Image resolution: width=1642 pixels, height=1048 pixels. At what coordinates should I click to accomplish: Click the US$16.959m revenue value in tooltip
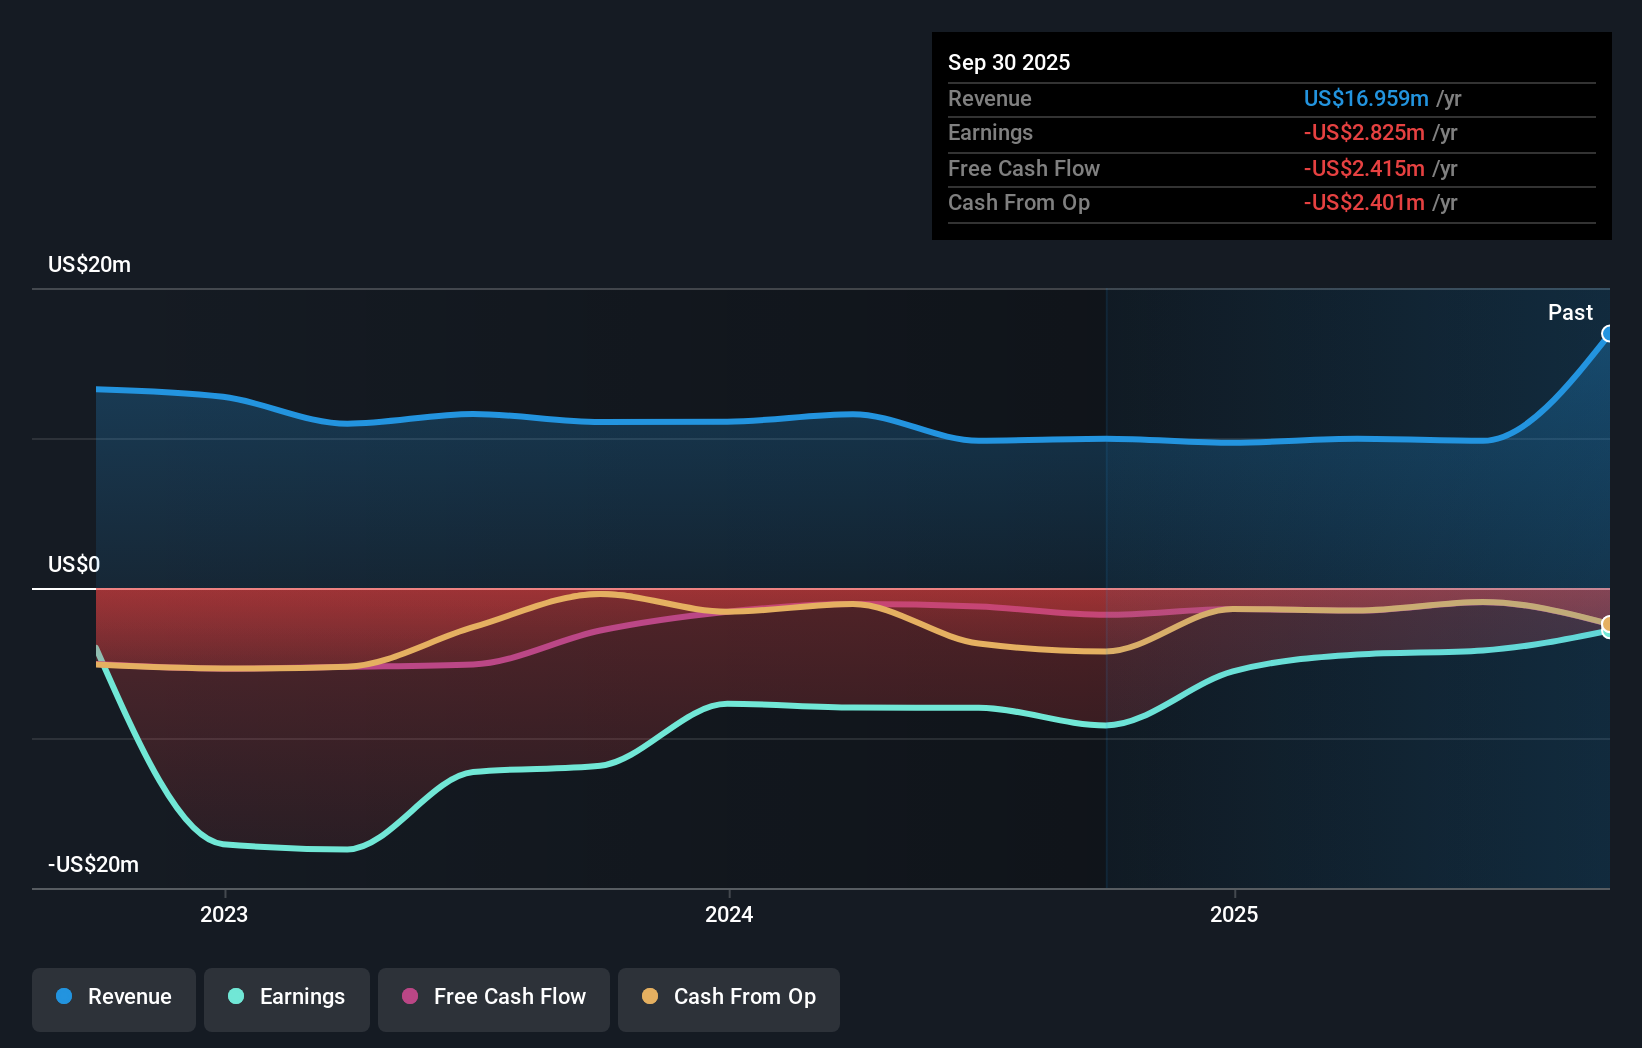pos(1365,98)
